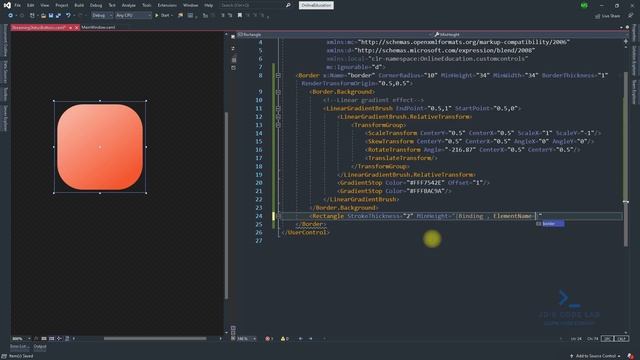Click the document tab list dropdown arrow
The image size is (640, 360).
pos(621,27)
